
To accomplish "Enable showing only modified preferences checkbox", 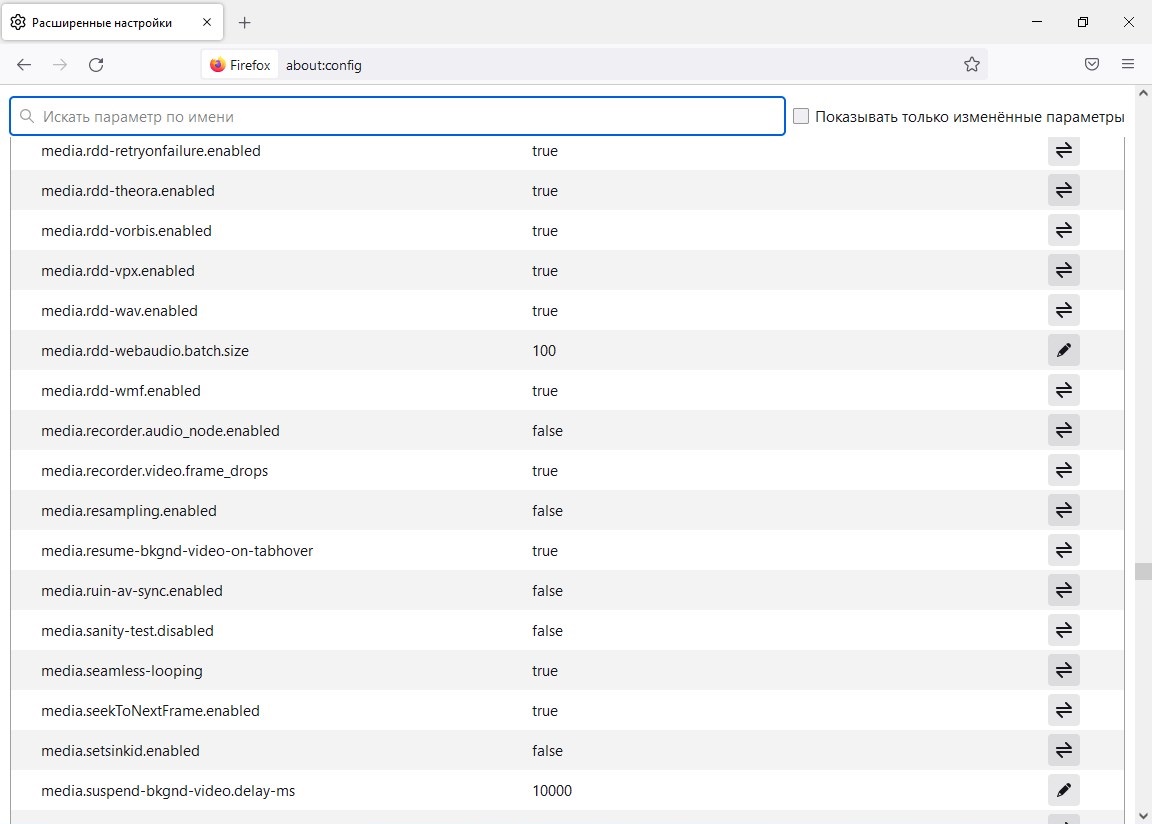I will (x=801, y=117).
